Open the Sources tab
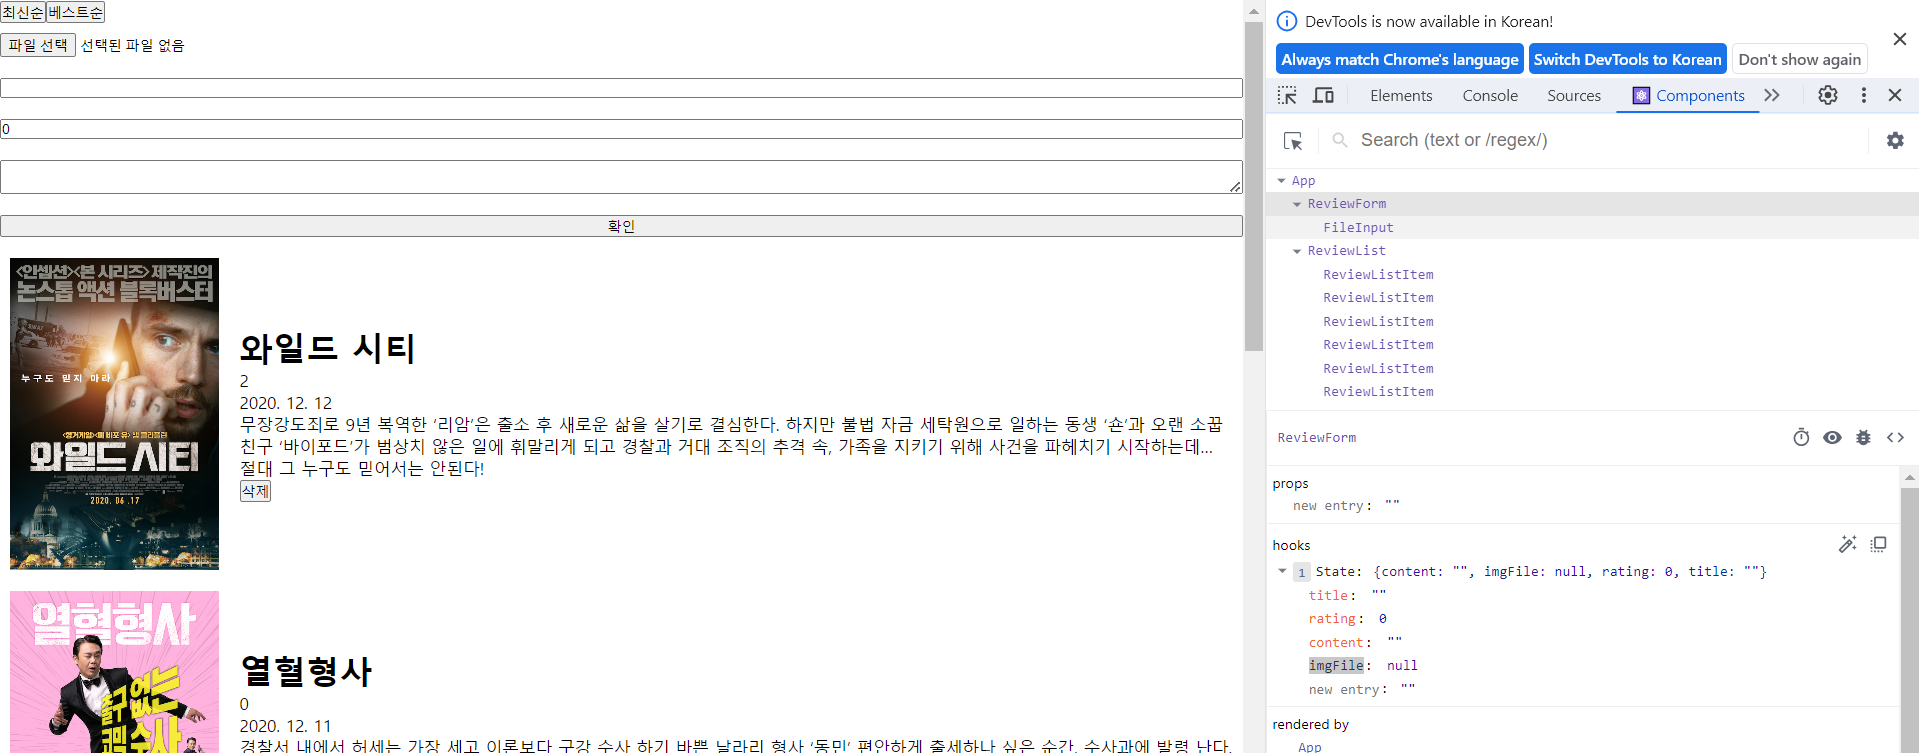 (x=1574, y=96)
